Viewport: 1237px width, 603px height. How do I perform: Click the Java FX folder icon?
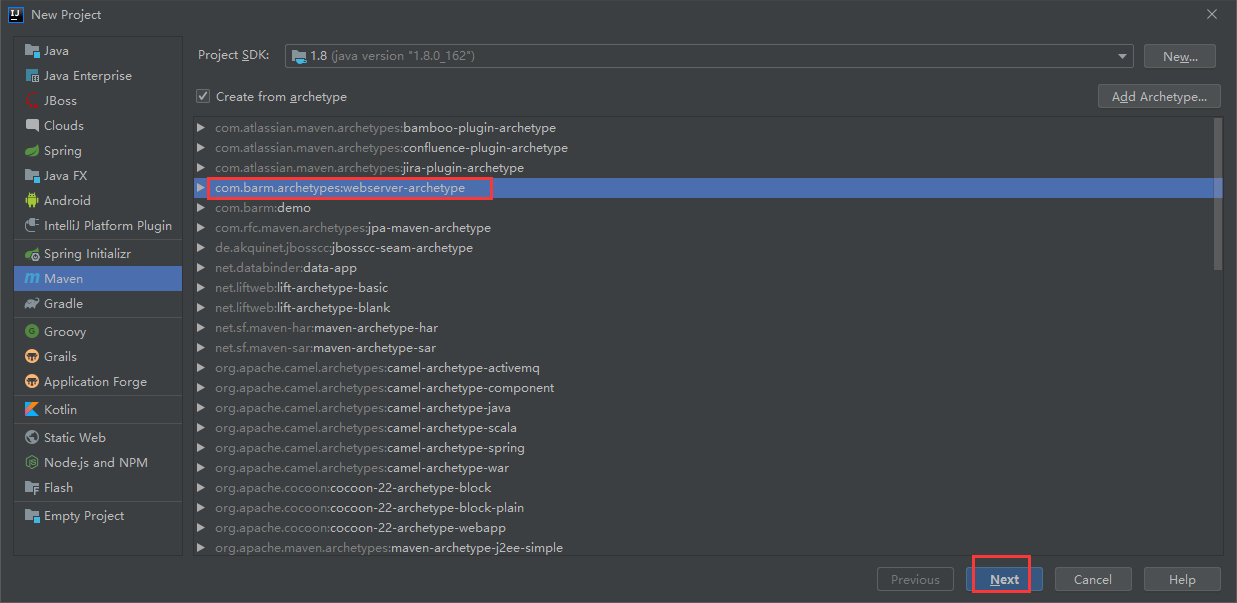32,176
